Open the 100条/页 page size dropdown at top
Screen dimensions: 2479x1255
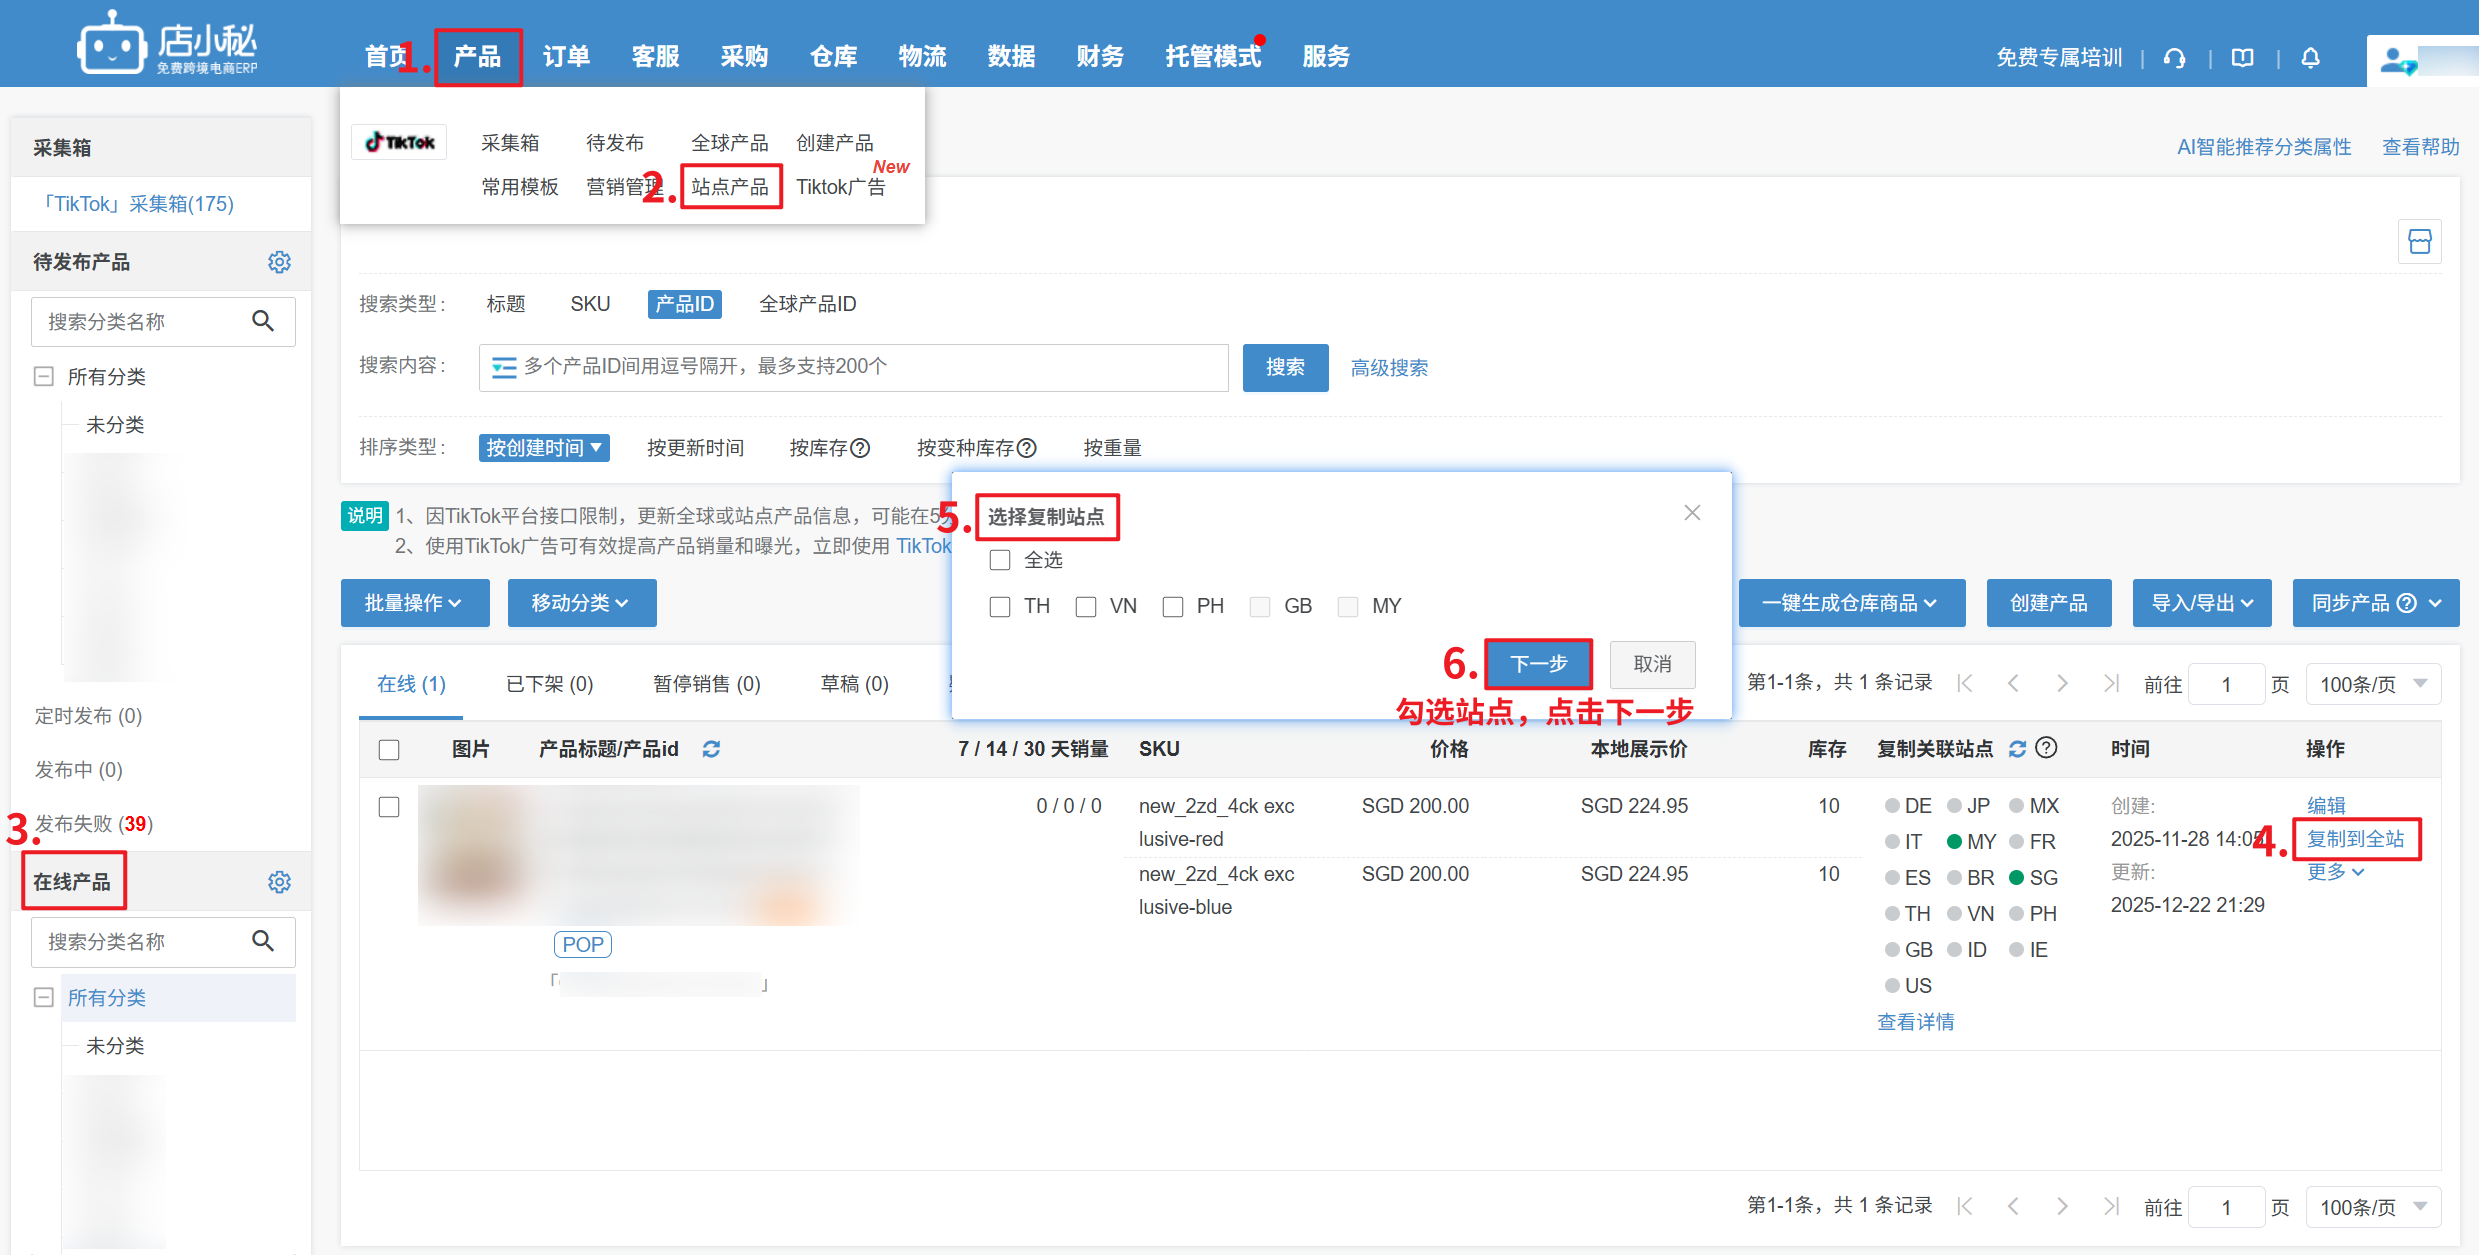[2372, 684]
